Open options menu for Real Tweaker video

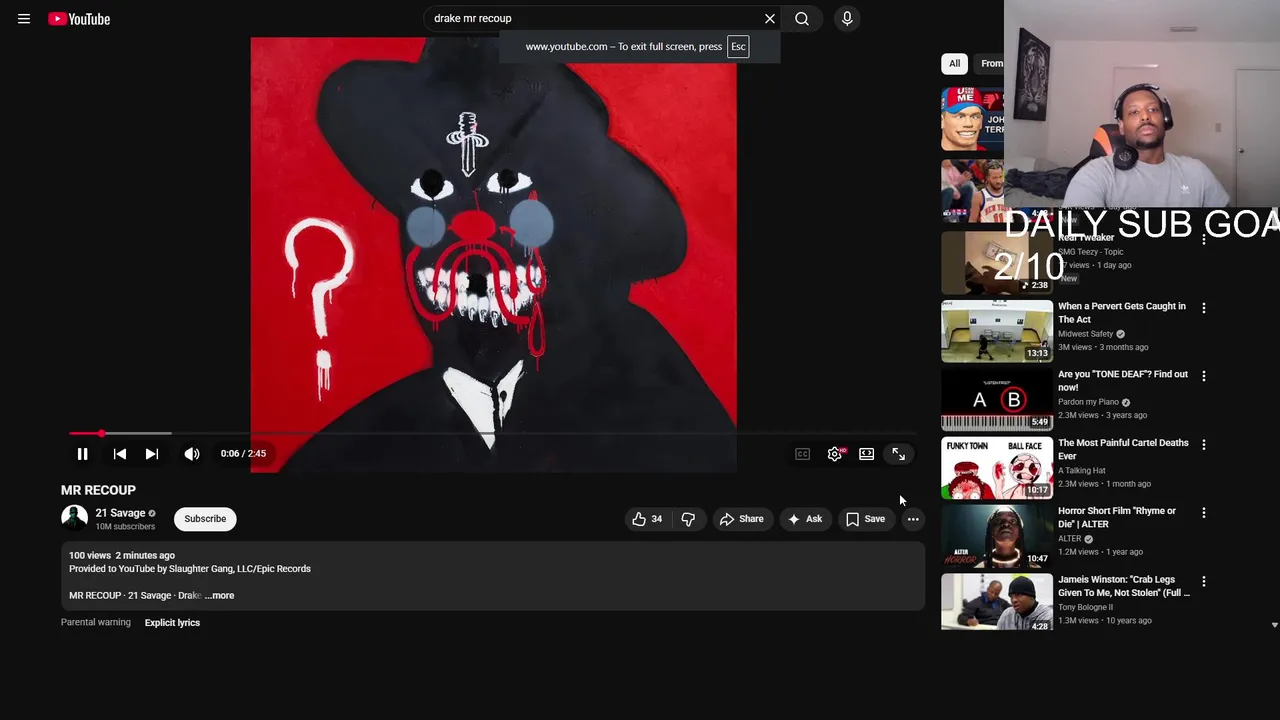point(1204,240)
